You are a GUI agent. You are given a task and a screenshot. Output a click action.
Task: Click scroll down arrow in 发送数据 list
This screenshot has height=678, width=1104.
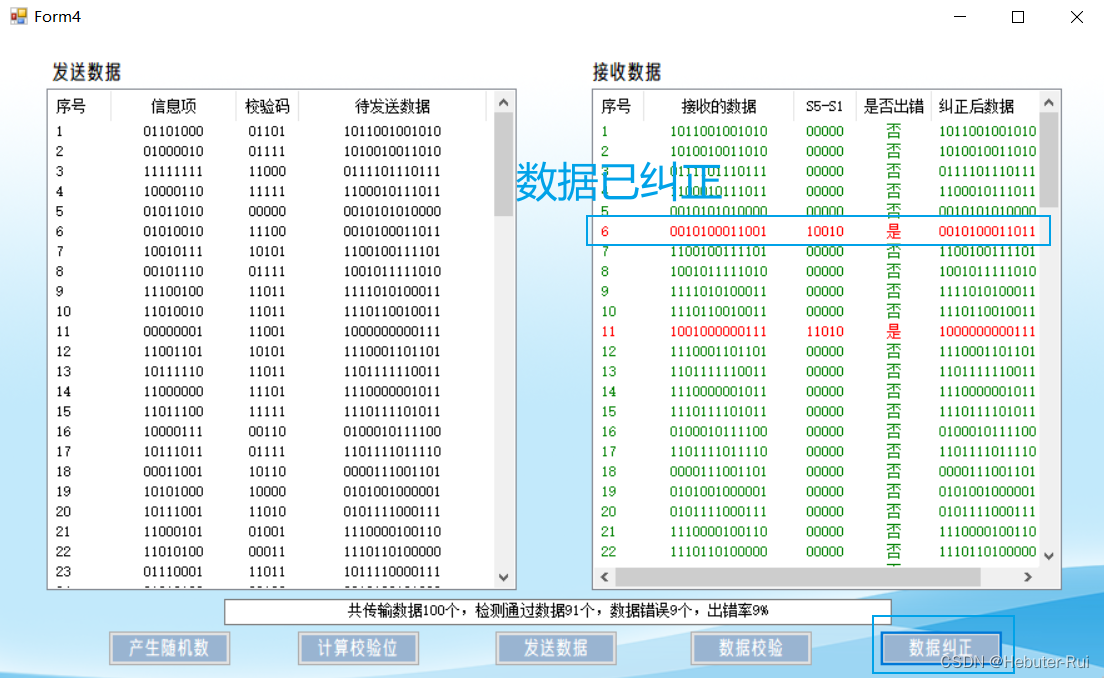pyautogui.click(x=503, y=577)
